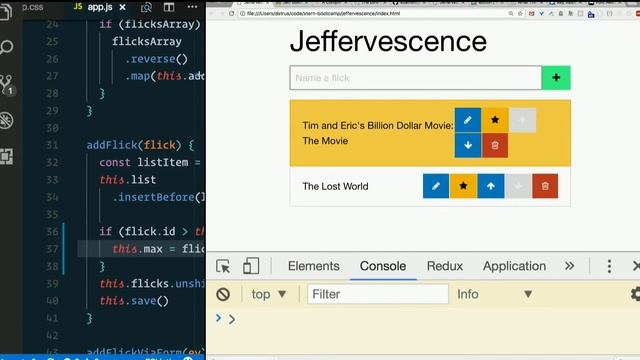Viewport: 640px width, 360px height.
Task: Delete The Lost World with trash icon
Action: coord(545,186)
